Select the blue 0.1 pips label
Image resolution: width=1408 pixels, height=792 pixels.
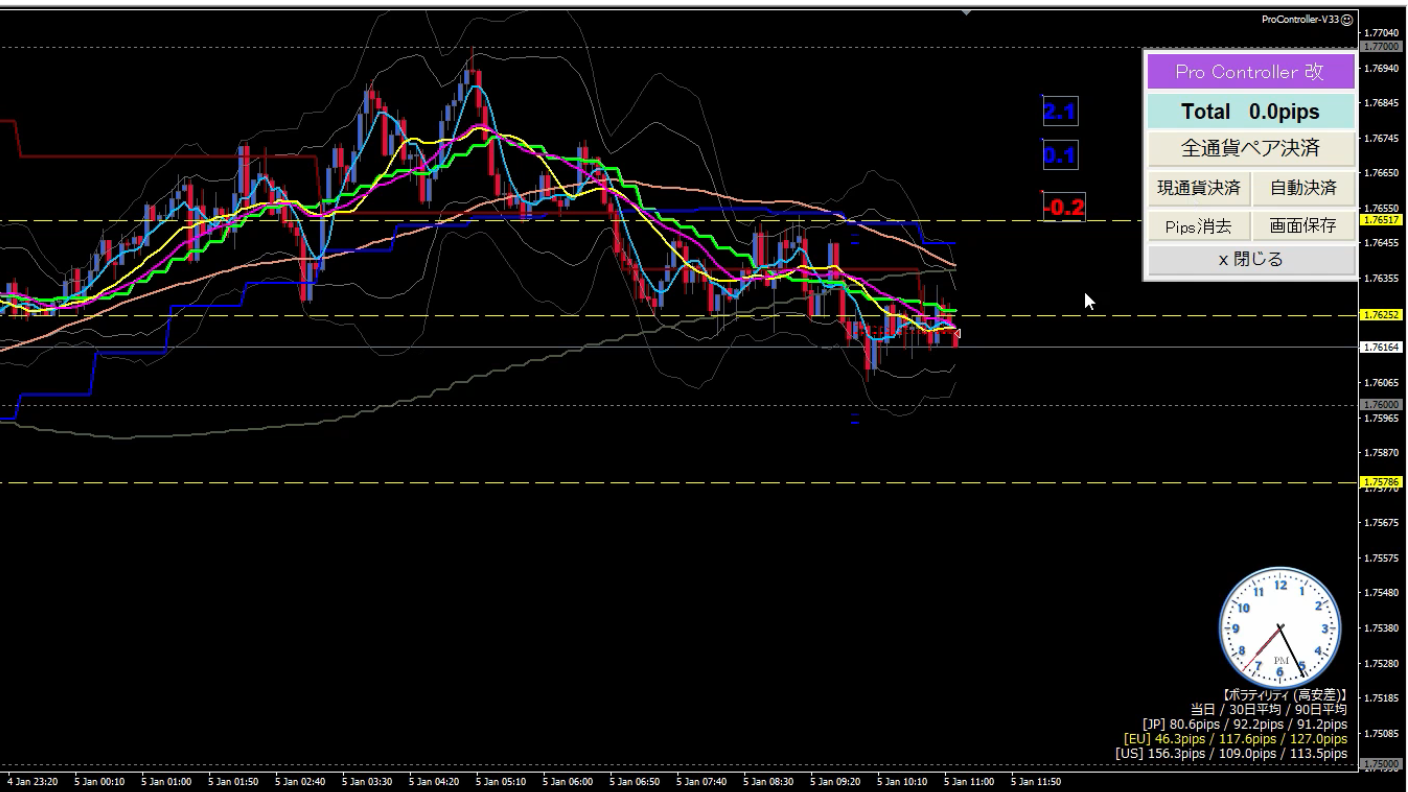point(1060,156)
